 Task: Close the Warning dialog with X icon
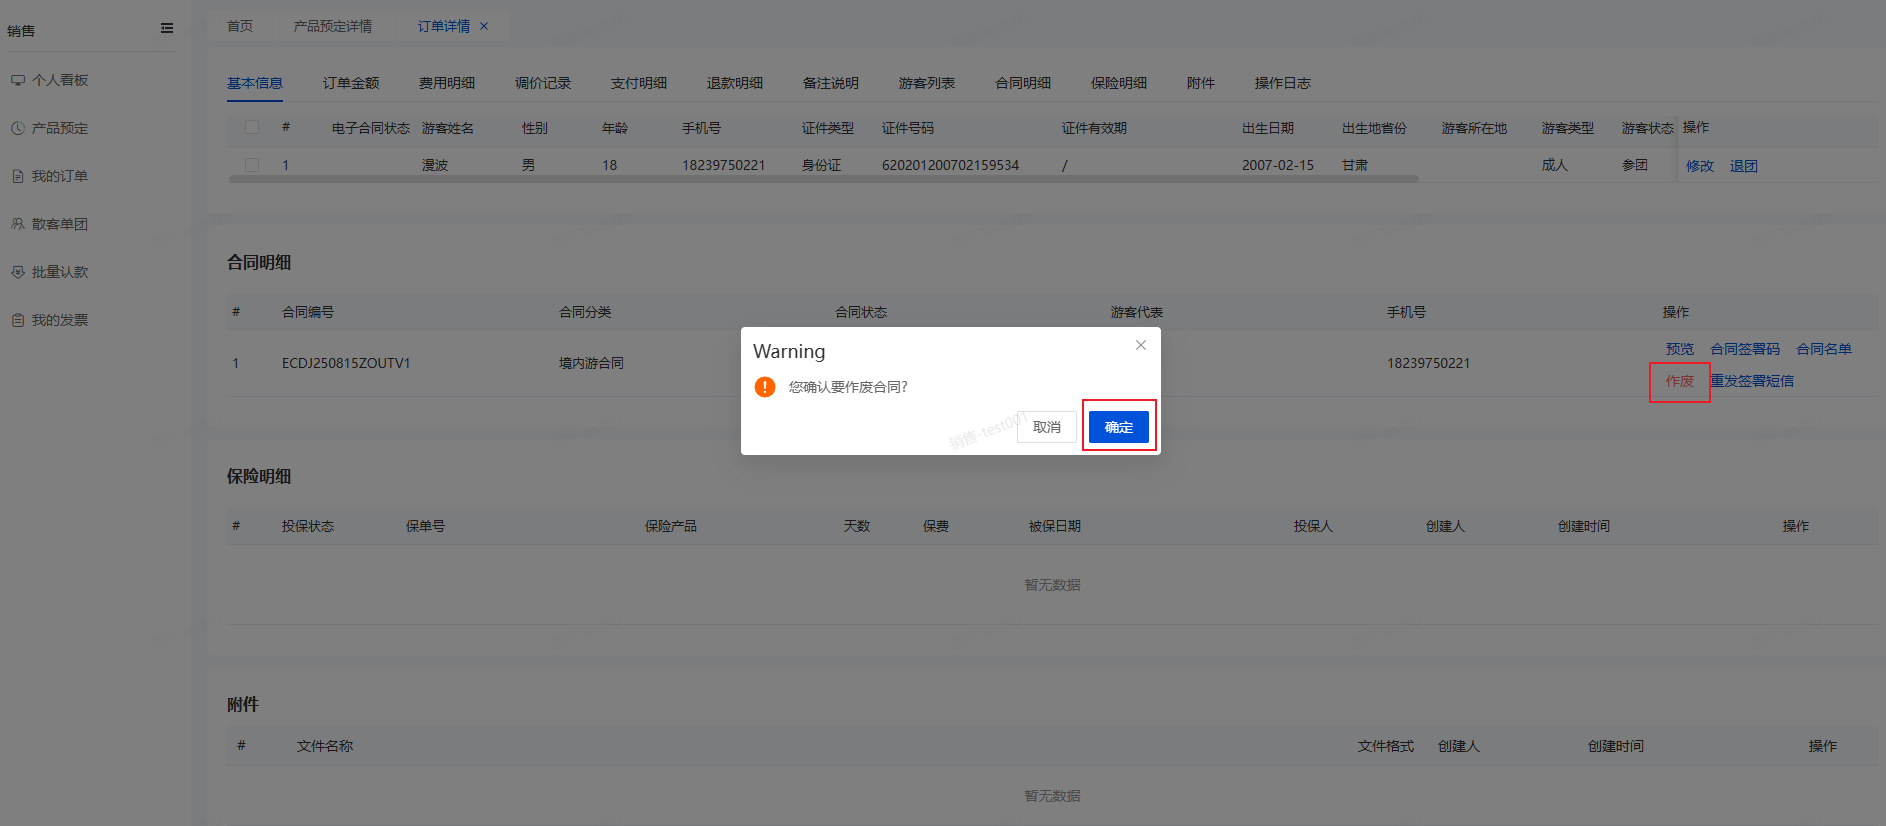tap(1140, 345)
